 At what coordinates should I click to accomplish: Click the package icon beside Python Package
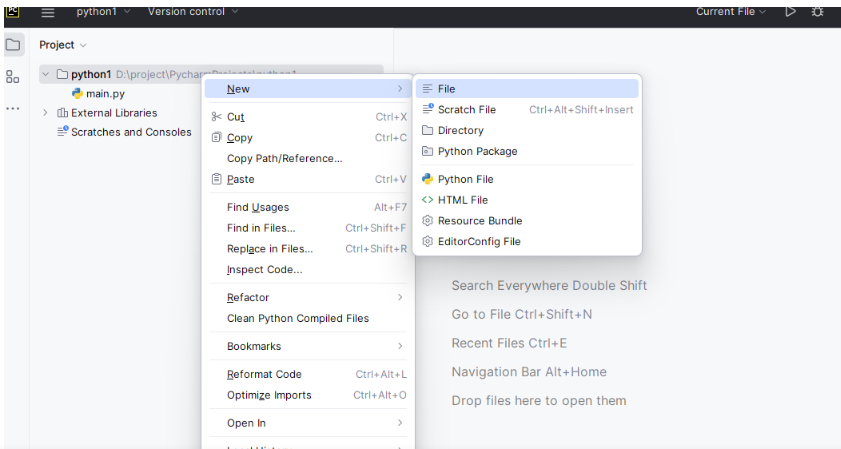click(x=427, y=151)
